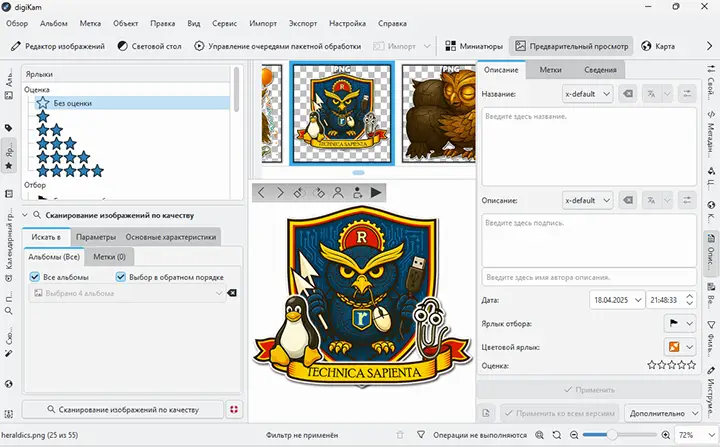This screenshot has width=720, height=447.
Task: Show face tags person icon
Action: pyautogui.click(x=338, y=192)
